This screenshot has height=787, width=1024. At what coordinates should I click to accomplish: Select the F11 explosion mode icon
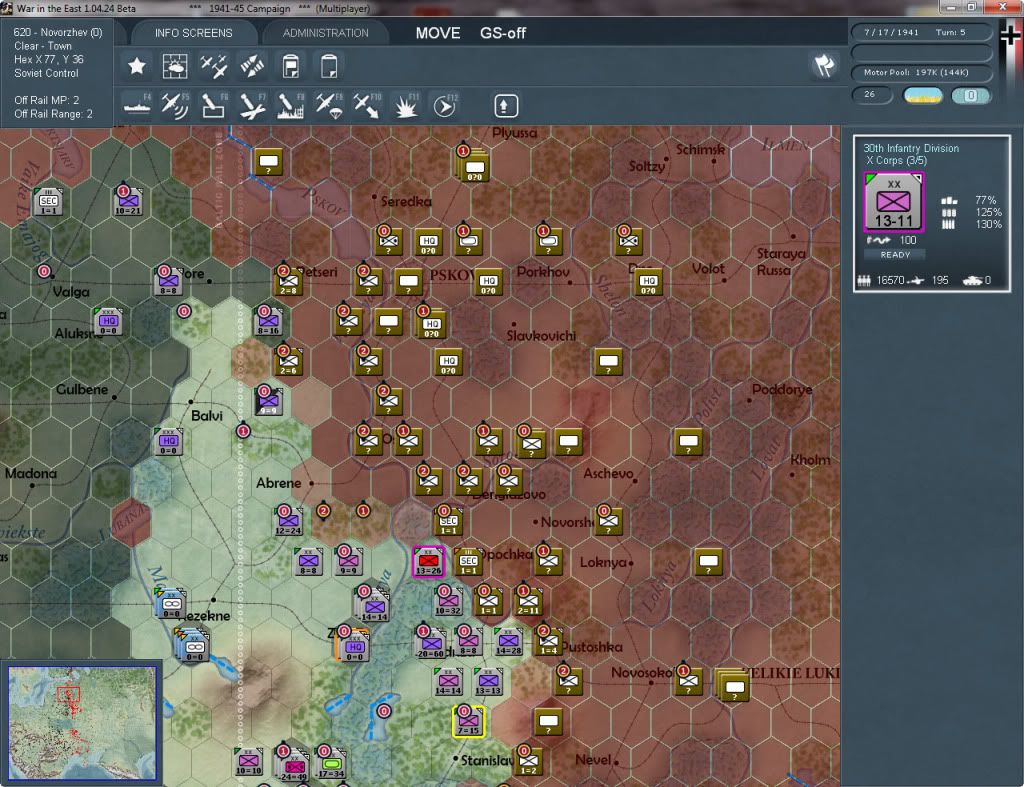coord(406,106)
